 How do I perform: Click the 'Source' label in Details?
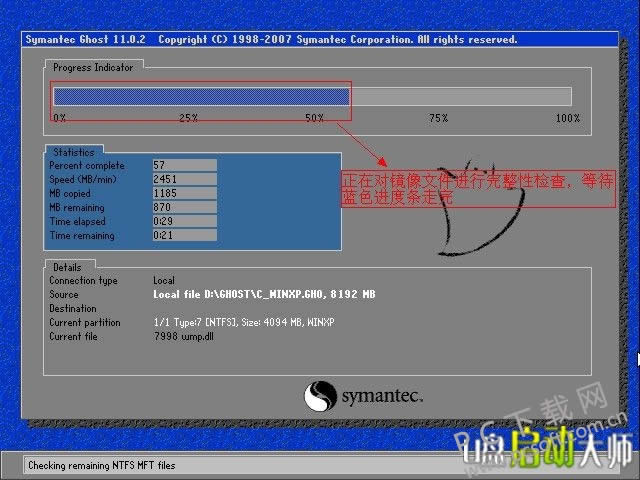pos(64,294)
